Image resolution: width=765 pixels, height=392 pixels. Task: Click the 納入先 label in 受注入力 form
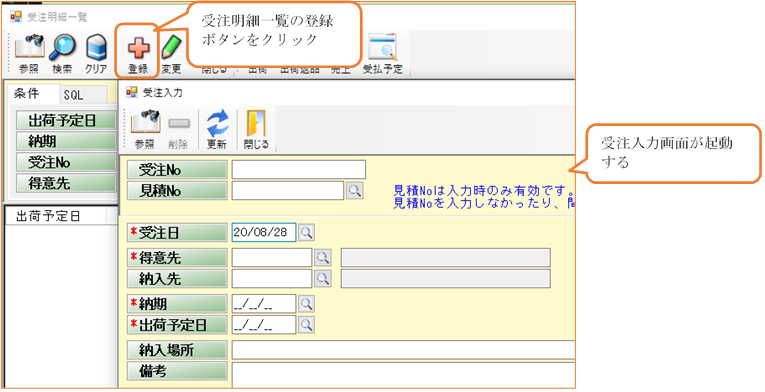177,279
